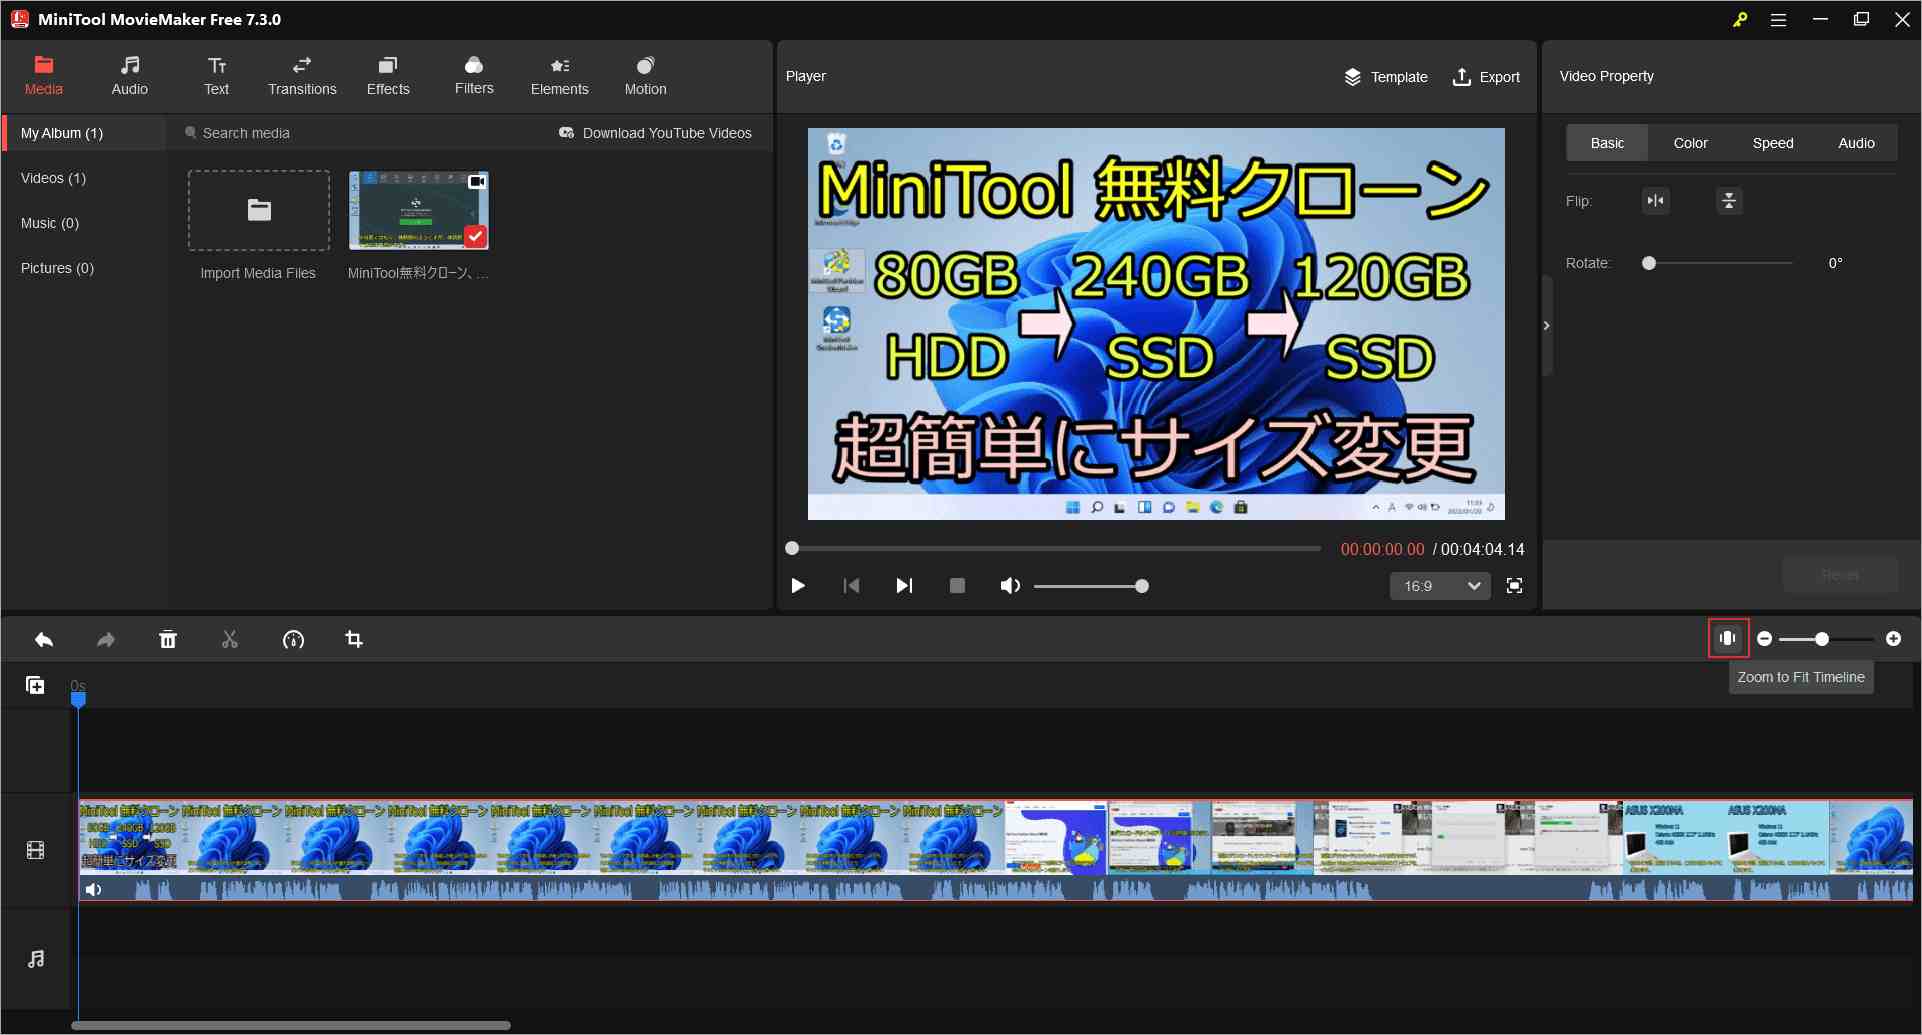Split clip with scissors tool
This screenshot has width=1922, height=1035.
click(230, 640)
